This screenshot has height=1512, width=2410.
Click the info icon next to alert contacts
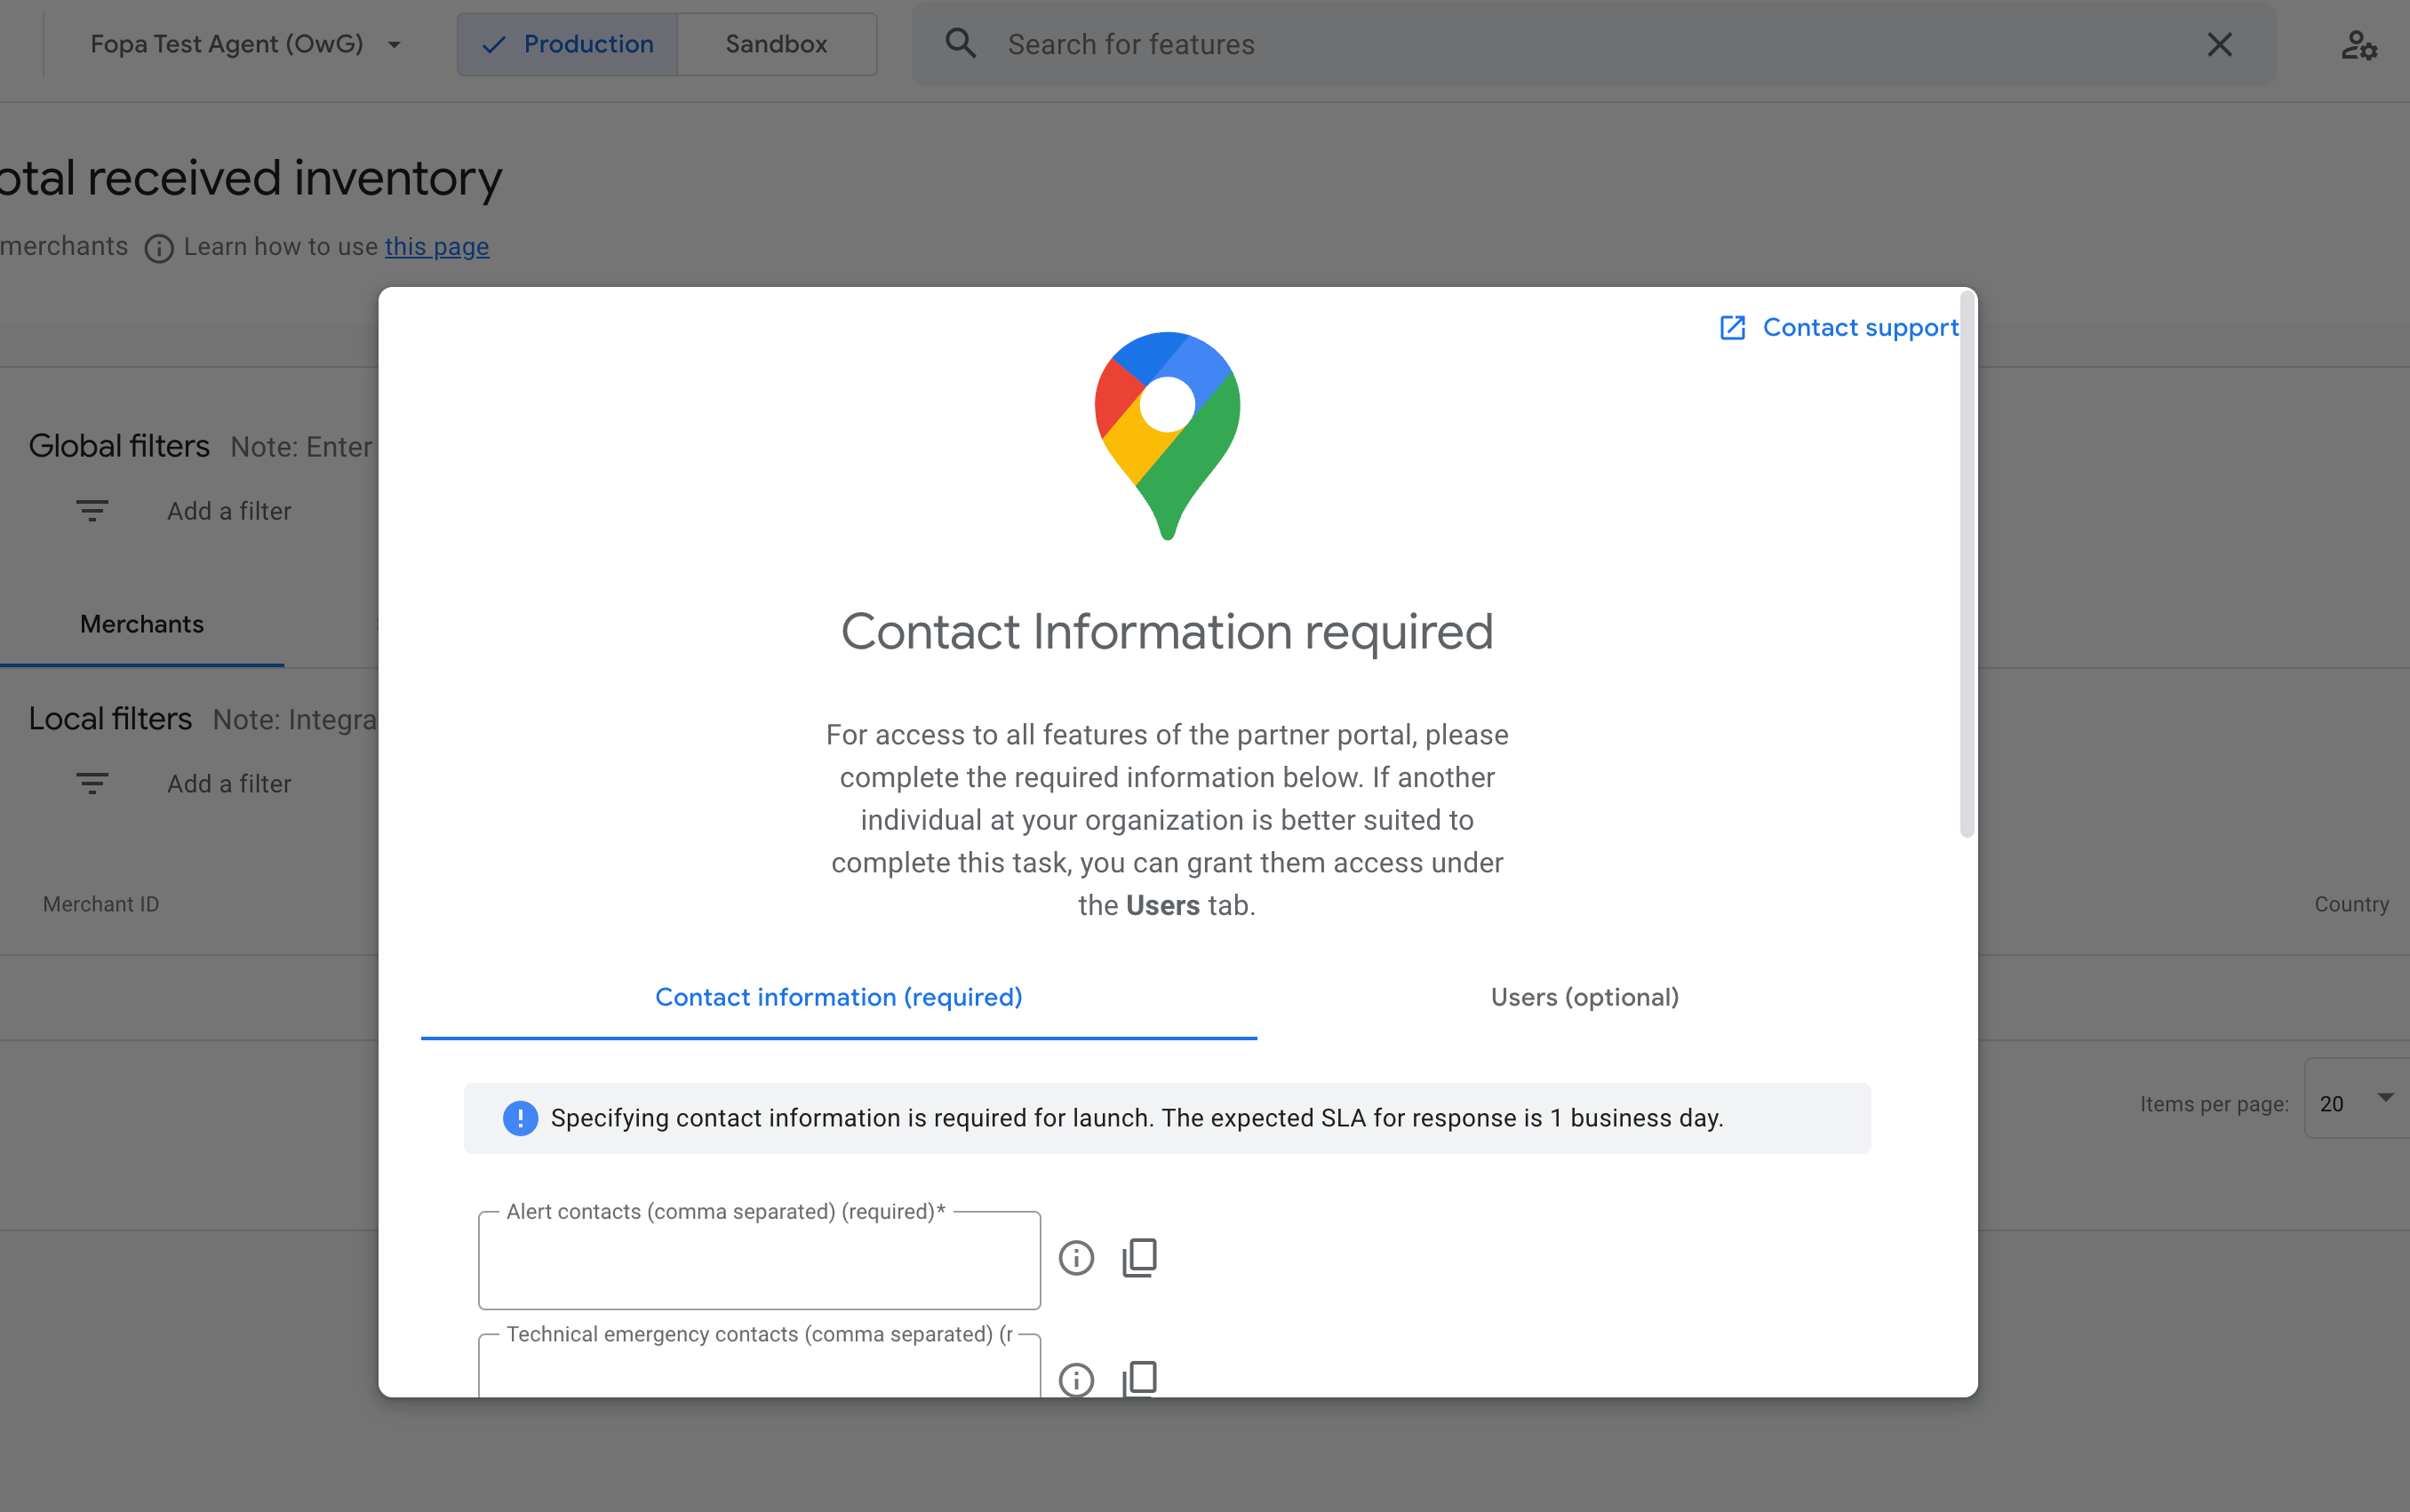1077,1258
